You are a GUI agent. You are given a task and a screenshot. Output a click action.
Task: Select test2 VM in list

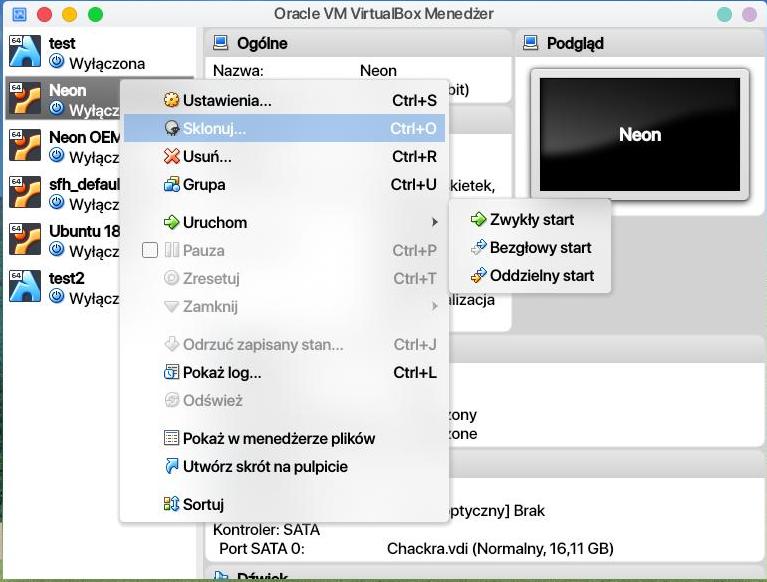pyautogui.click(x=63, y=287)
